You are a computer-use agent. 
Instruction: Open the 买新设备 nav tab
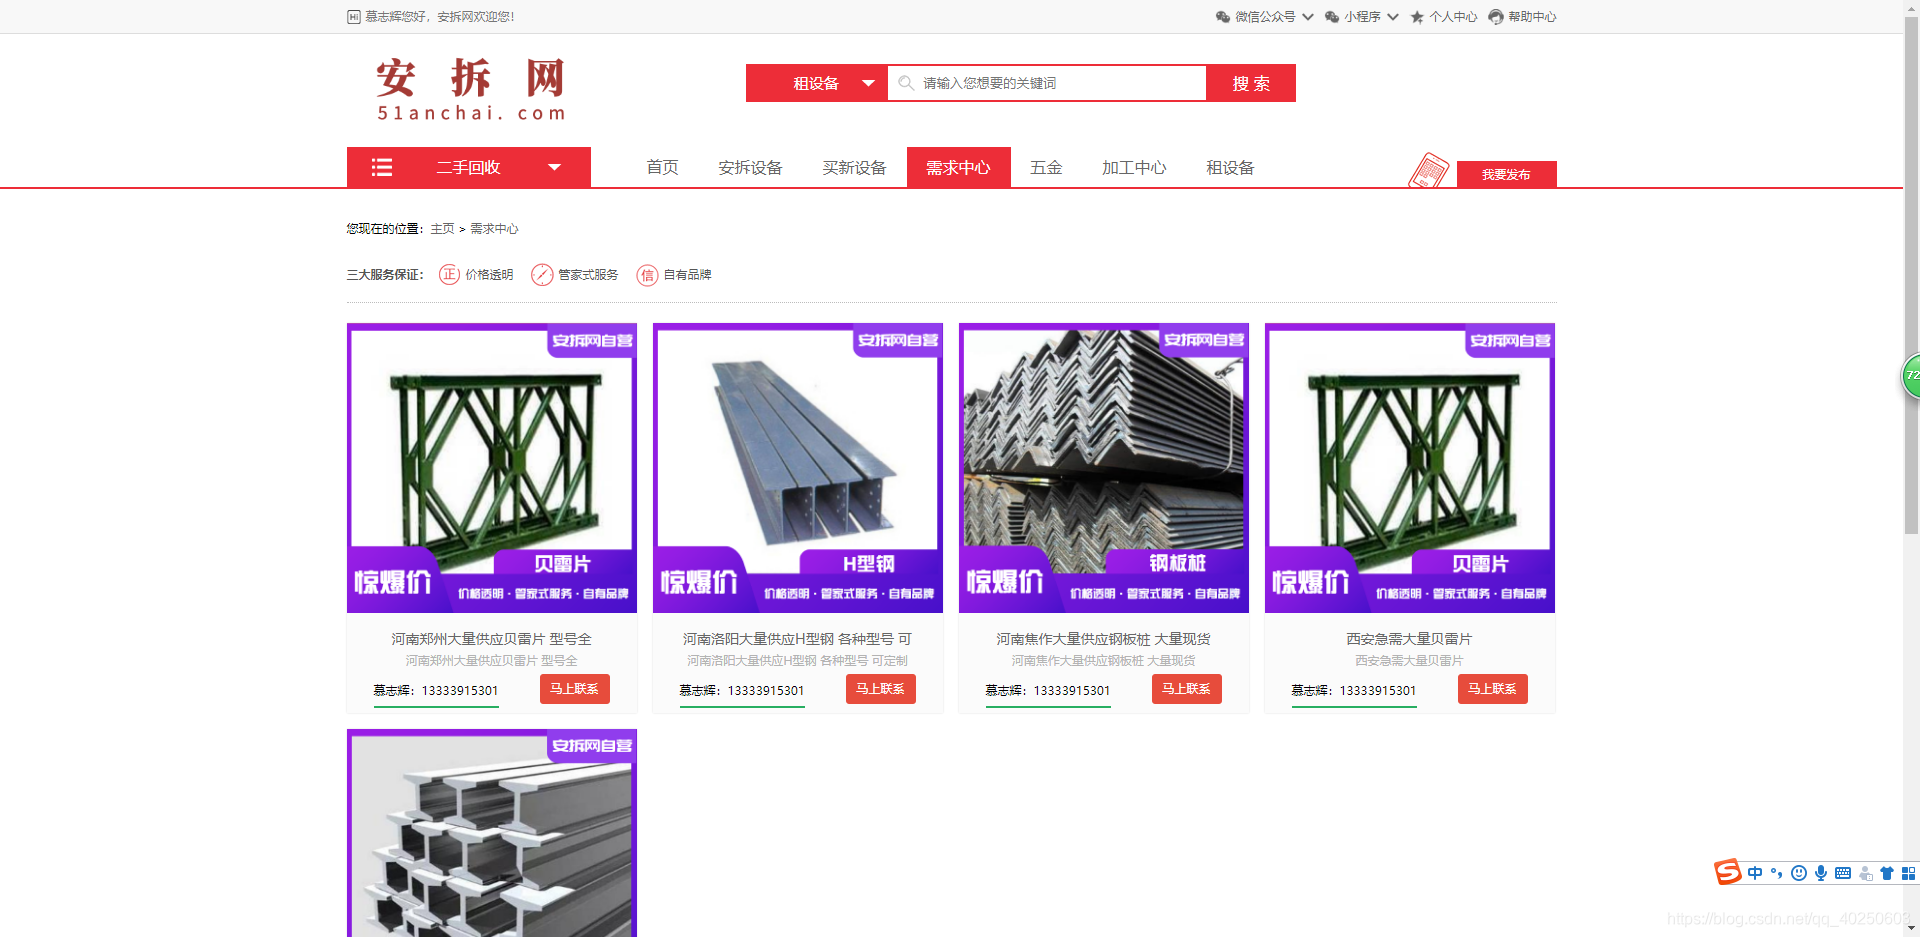pyautogui.click(x=854, y=167)
